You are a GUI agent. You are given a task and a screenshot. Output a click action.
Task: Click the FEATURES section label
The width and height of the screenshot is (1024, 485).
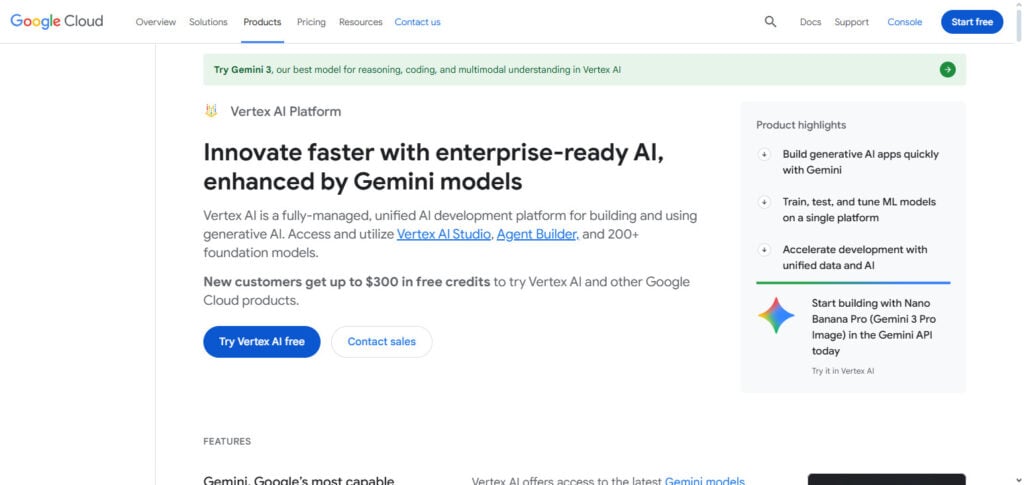click(227, 441)
